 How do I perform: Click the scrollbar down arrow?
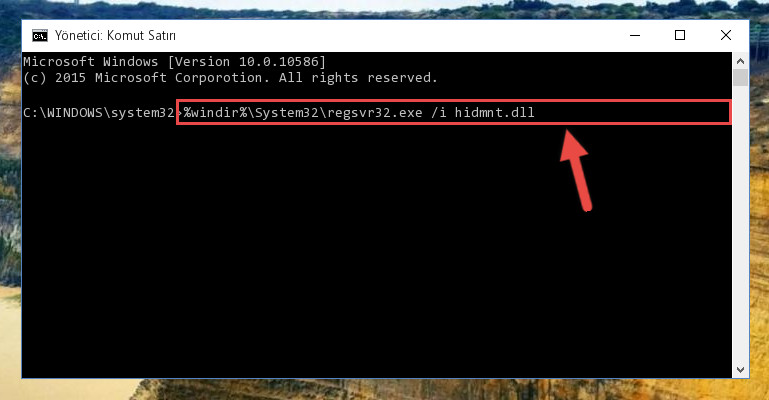coord(741,370)
